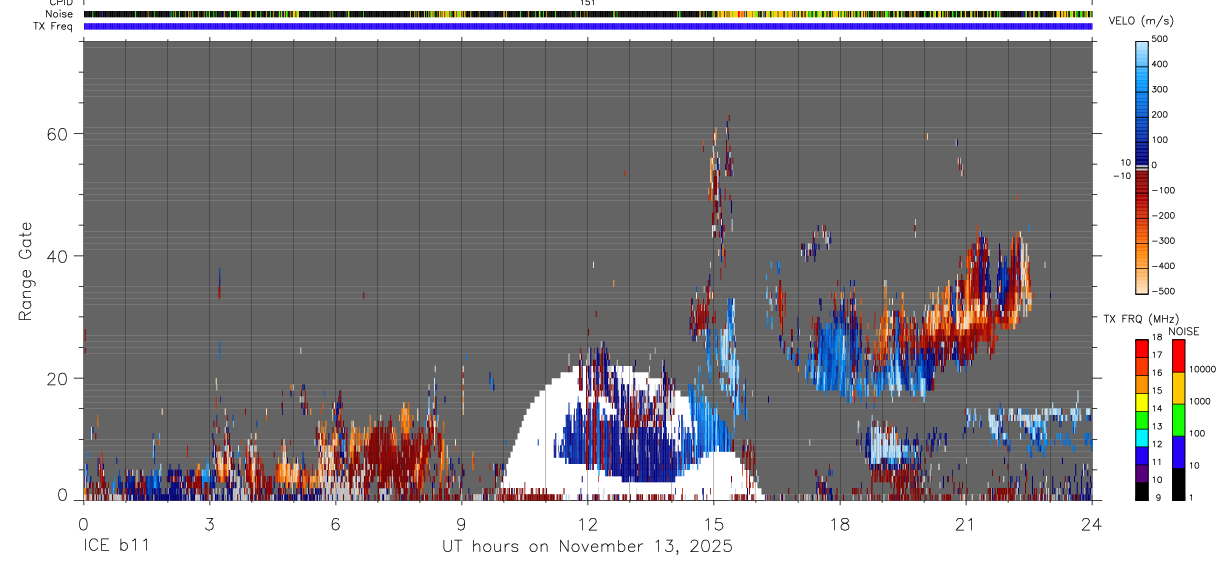Click the '-10' ground scatter threshold label
The image size is (1228, 567).
[1124, 175]
